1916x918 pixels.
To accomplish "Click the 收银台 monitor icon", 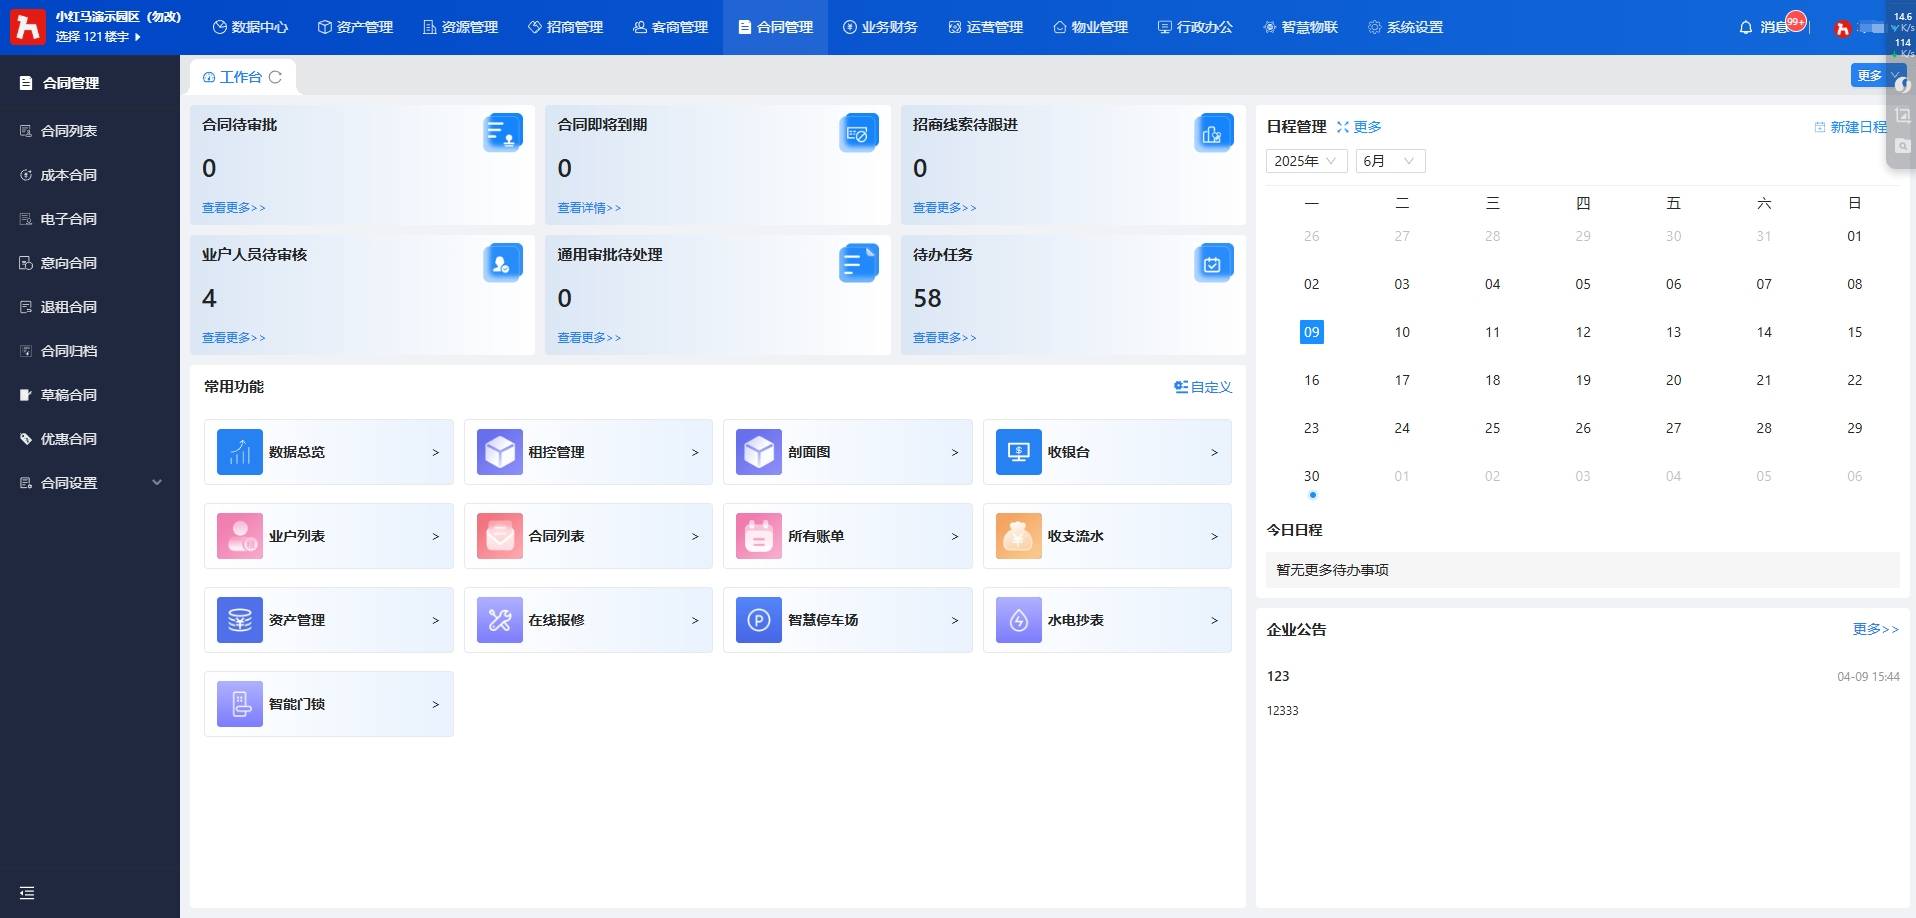I will tap(1018, 452).
